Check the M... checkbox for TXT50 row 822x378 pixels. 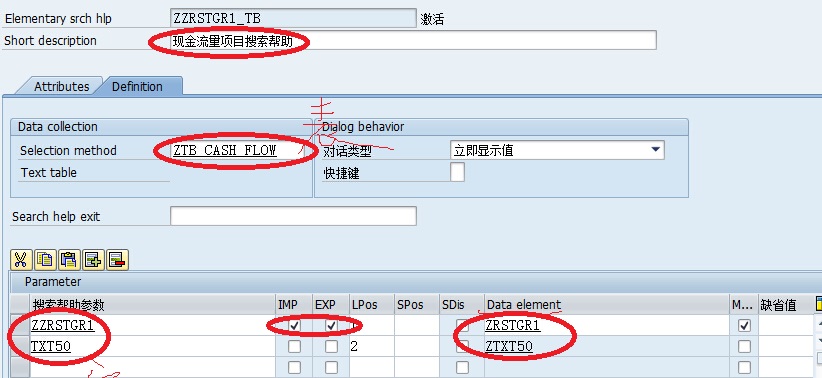click(744, 347)
